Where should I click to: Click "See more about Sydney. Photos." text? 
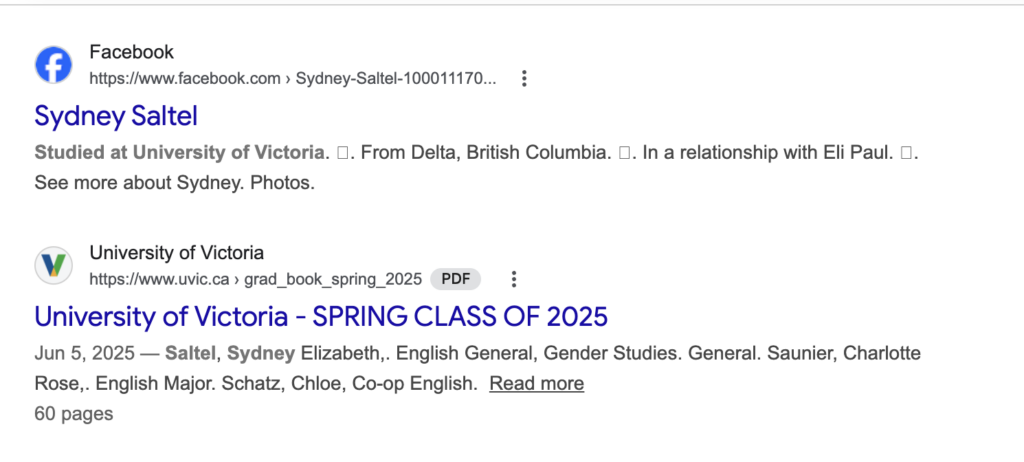[x=174, y=183]
